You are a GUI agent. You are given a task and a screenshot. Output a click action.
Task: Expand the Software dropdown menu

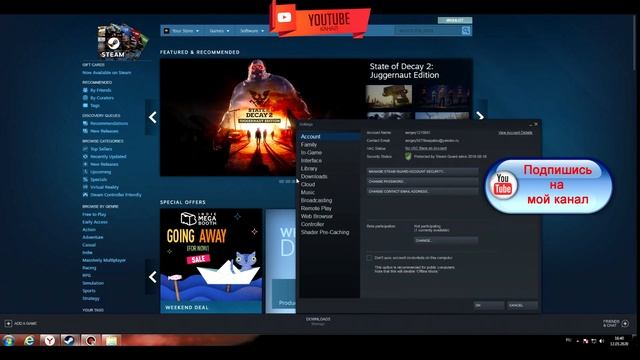pyautogui.click(x=252, y=31)
